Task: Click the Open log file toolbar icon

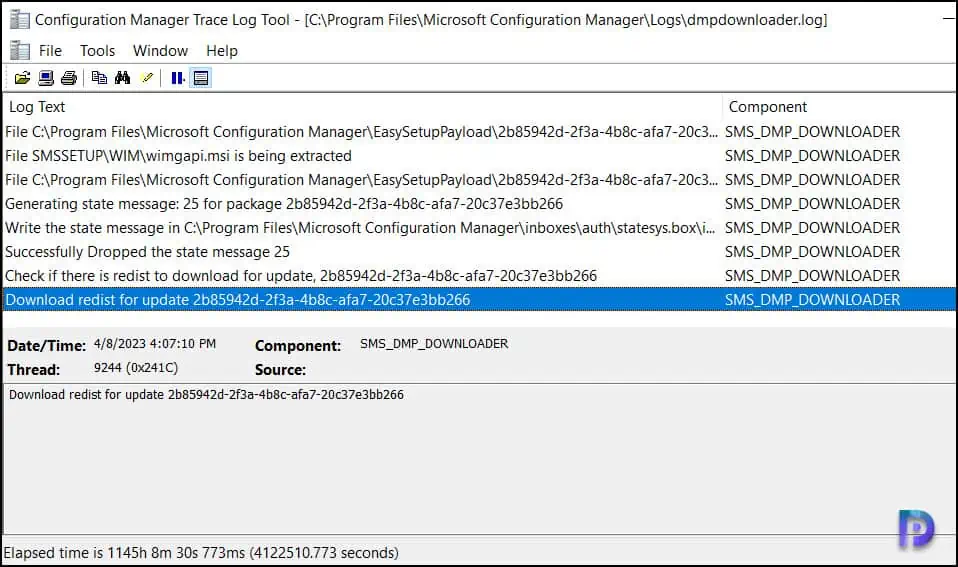Action: pos(23,78)
